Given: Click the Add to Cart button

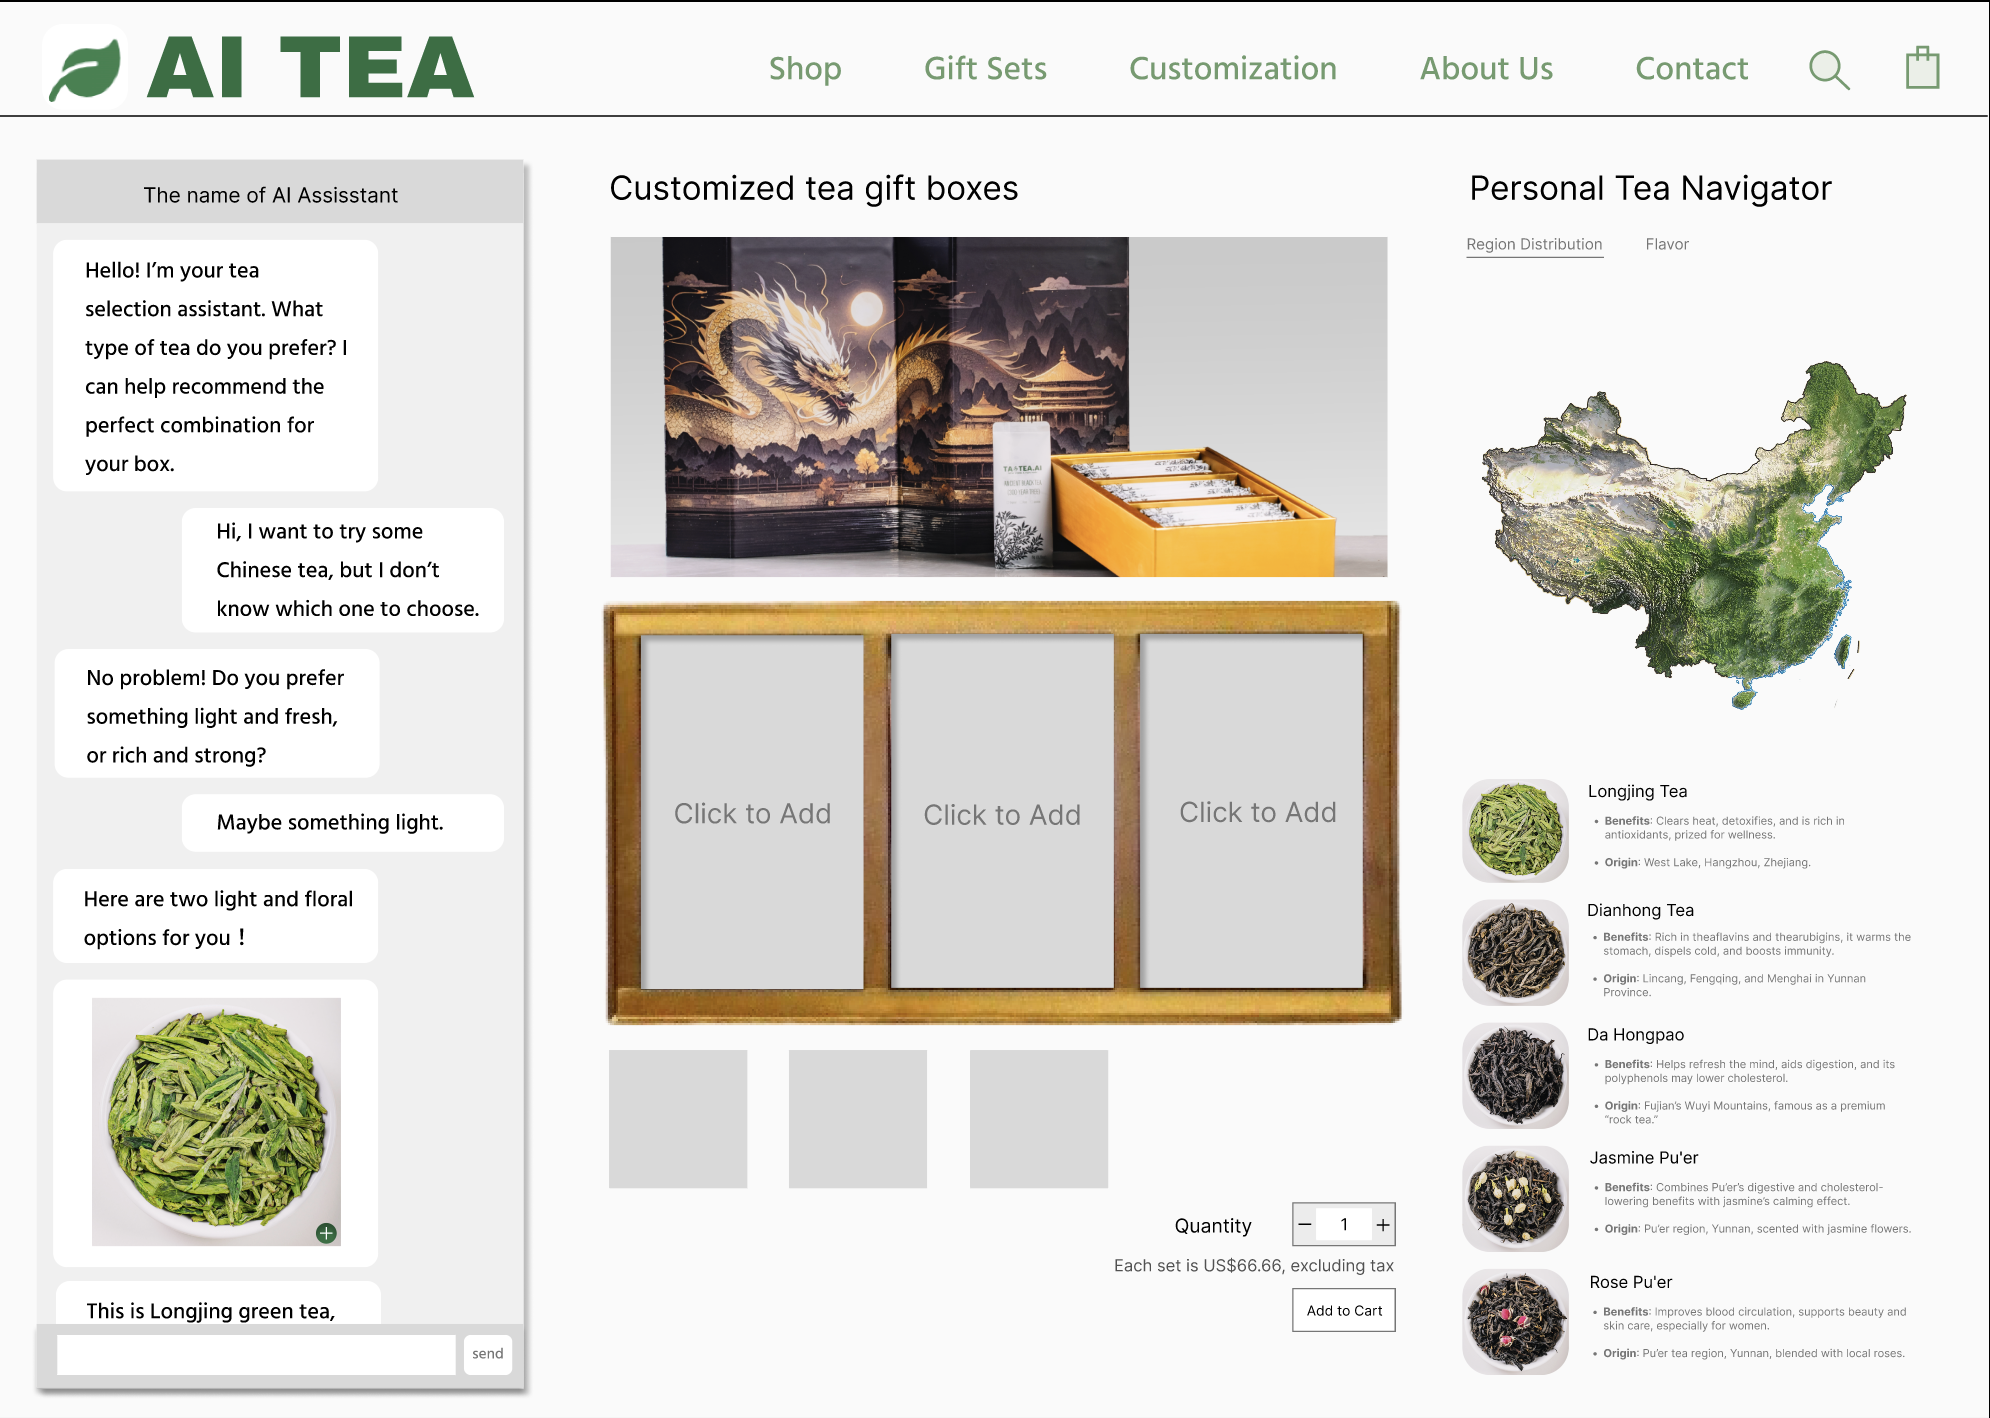Looking at the screenshot, I should (1343, 1310).
